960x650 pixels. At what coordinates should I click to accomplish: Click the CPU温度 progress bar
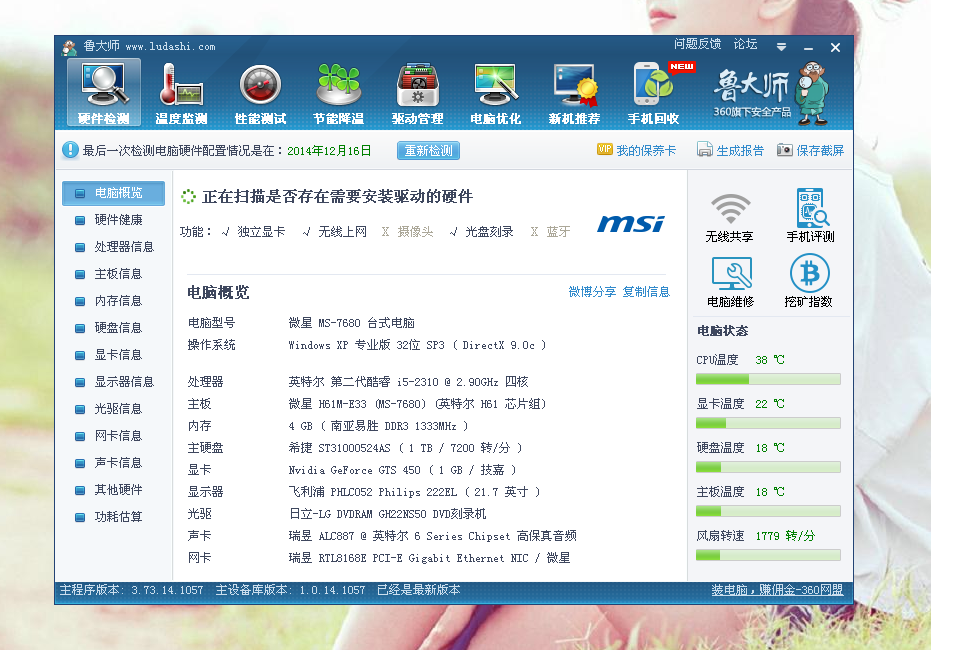point(768,379)
